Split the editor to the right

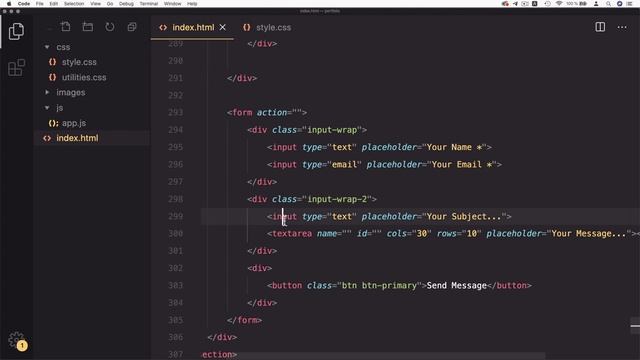[600, 27]
